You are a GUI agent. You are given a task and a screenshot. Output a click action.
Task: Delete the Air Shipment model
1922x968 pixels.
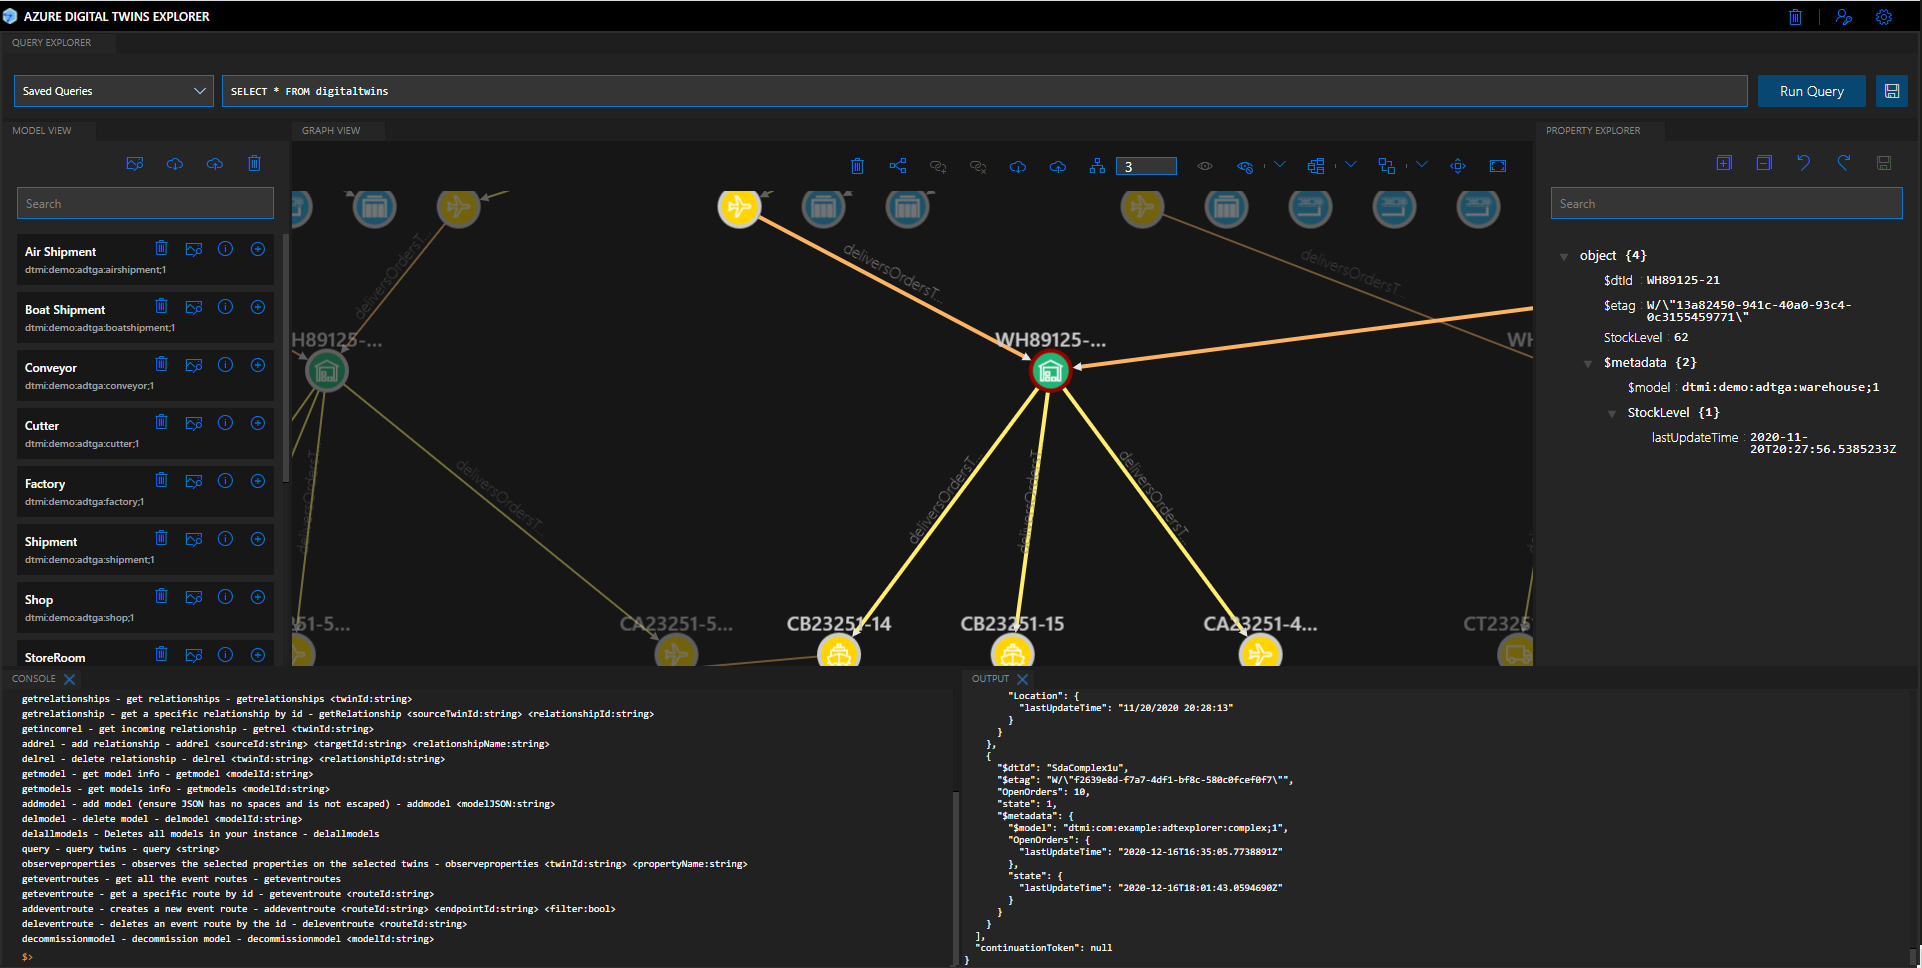point(161,248)
